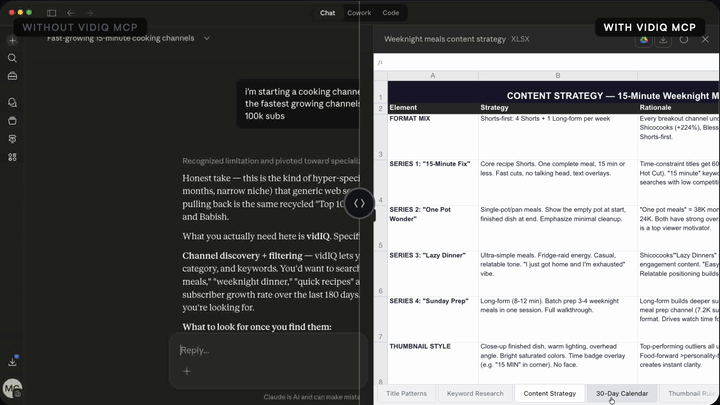Select the 'SERIES 1: "15-Minute Fix"' cell
The image size is (720, 405).
(x=433, y=182)
